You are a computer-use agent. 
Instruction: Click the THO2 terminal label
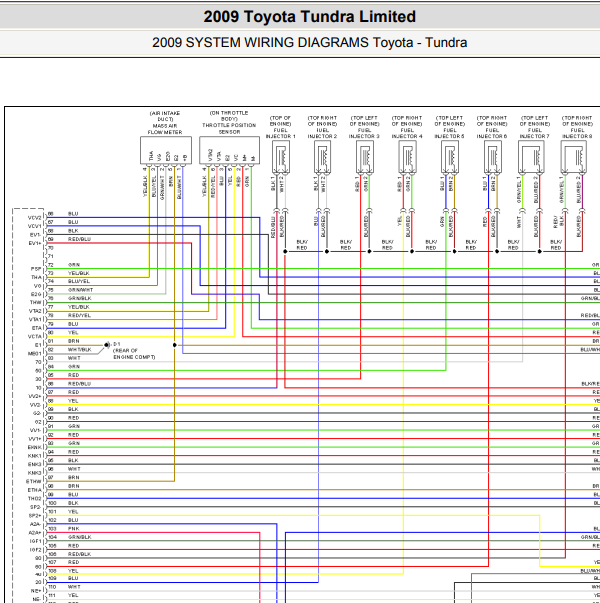click(35, 498)
